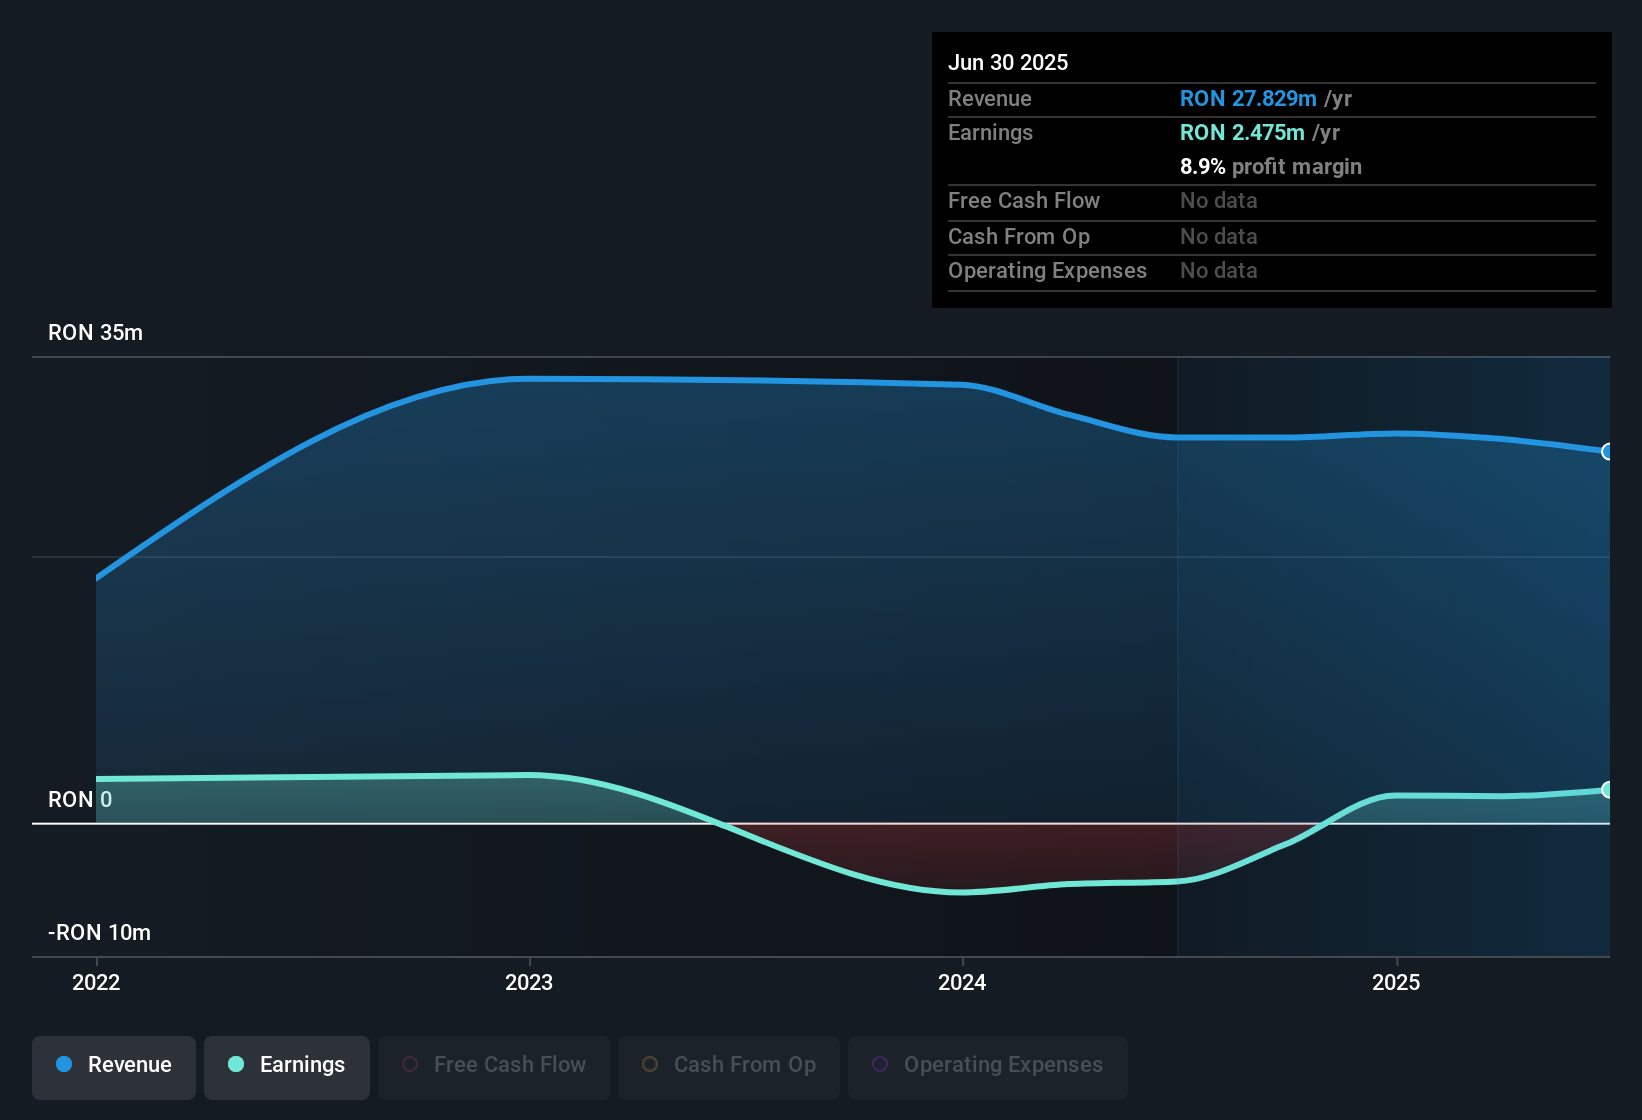1642x1120 pixels.
Task: Click the Free Cash Flow legend ring
Action: (x=410, y=1064)
